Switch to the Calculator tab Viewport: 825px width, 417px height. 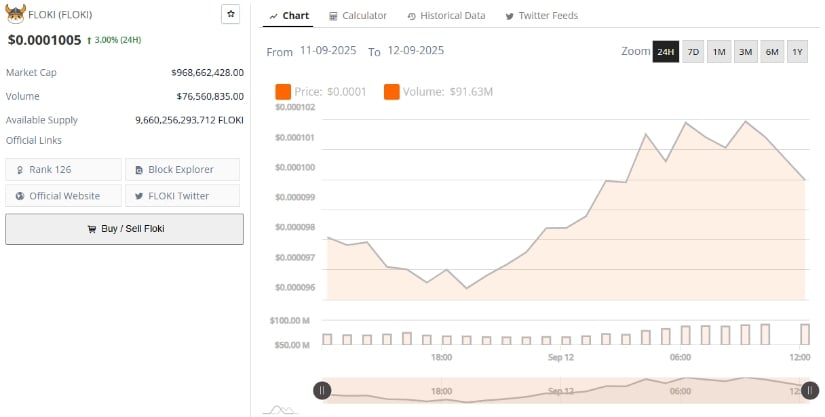click(x=358, y=16)
